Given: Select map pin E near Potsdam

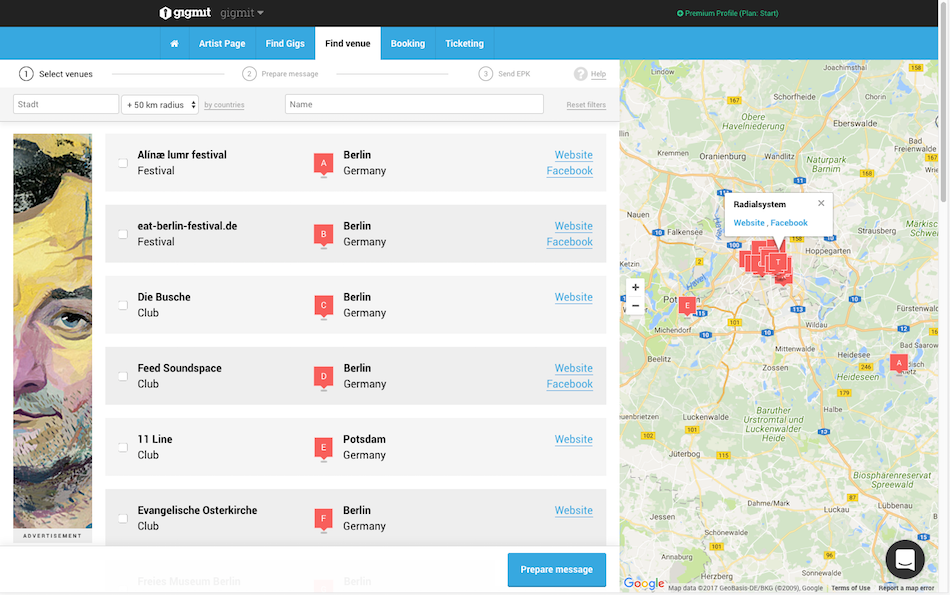Looking at the screenshot, I should (687, 306).
